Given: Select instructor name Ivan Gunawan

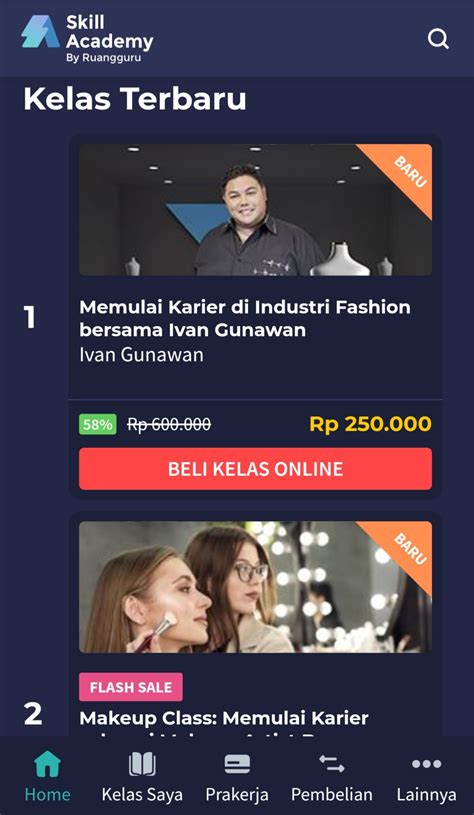Looking at the screenshot, I should point(141,355).
